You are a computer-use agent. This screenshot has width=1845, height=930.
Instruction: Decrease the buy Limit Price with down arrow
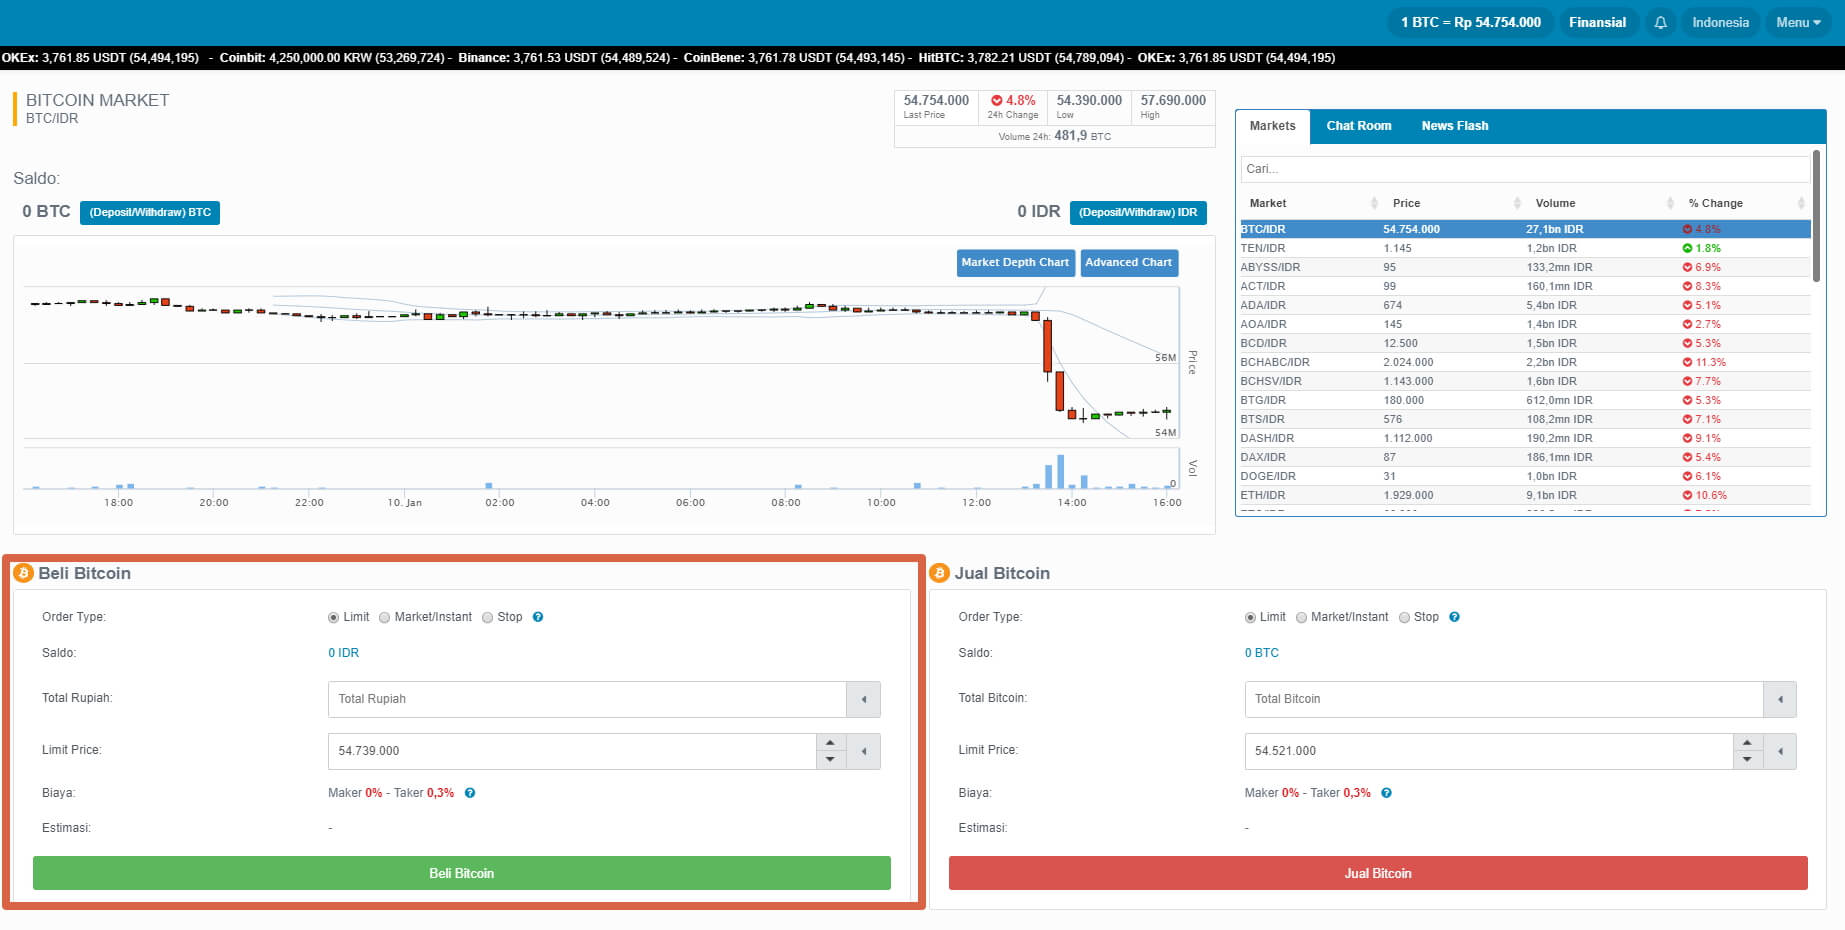[830, 760]
